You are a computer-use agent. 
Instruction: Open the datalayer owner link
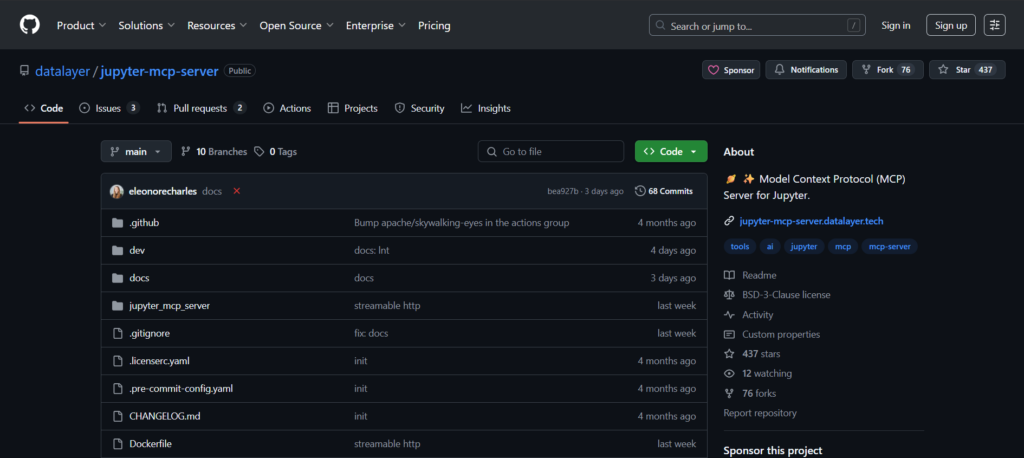click(62, 71)
